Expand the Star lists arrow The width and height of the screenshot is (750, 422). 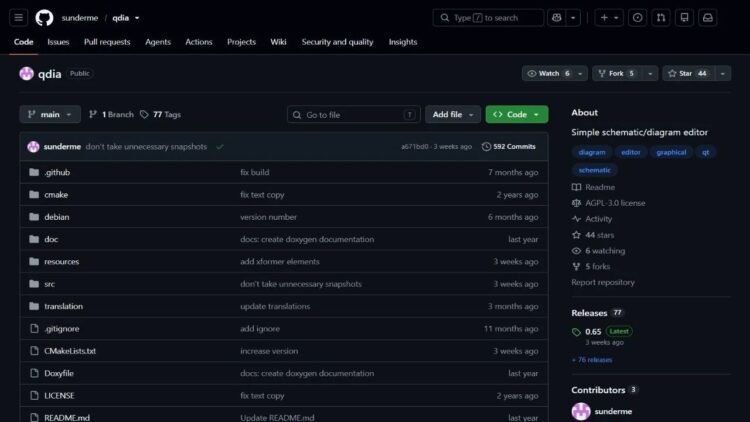click(x=723, y=74)
